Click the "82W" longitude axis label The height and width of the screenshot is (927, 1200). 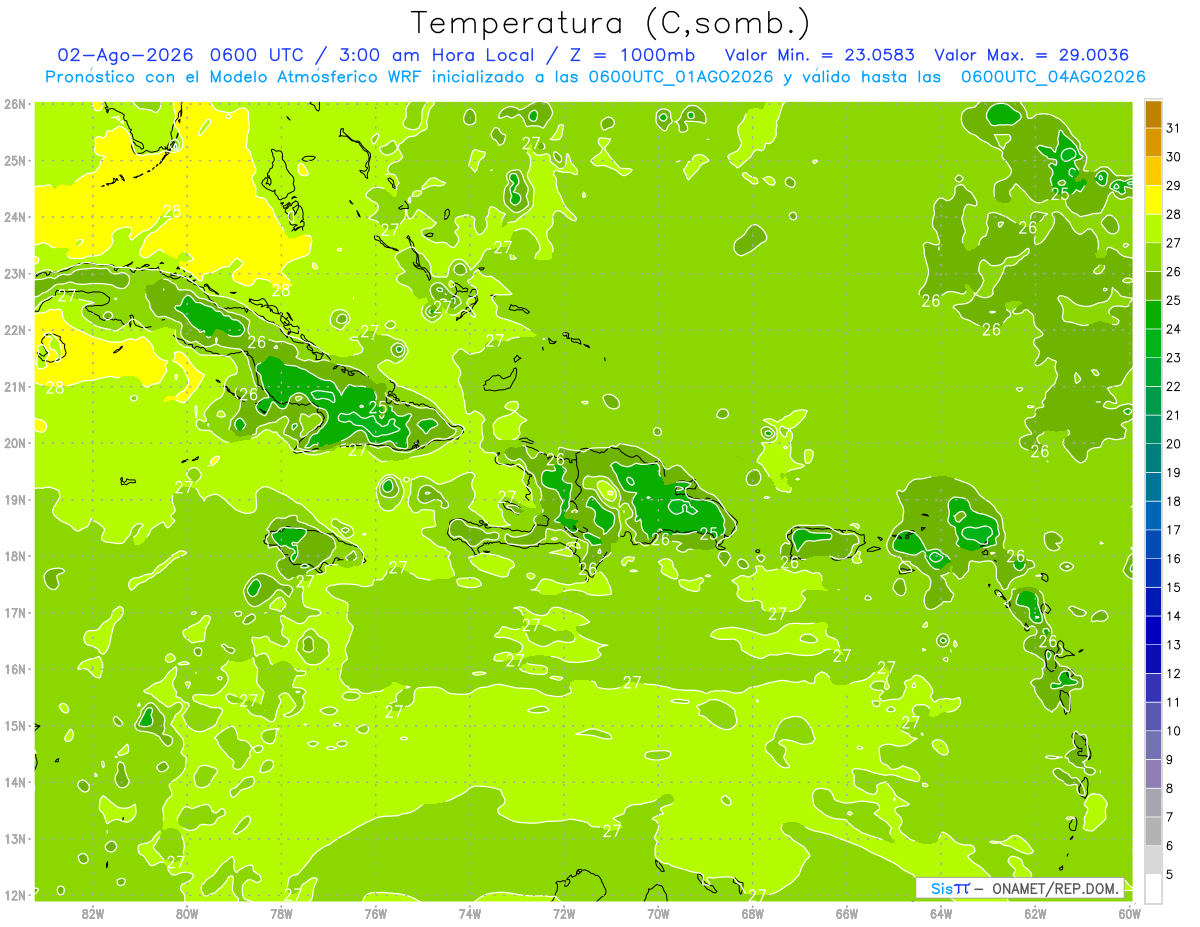93,913
